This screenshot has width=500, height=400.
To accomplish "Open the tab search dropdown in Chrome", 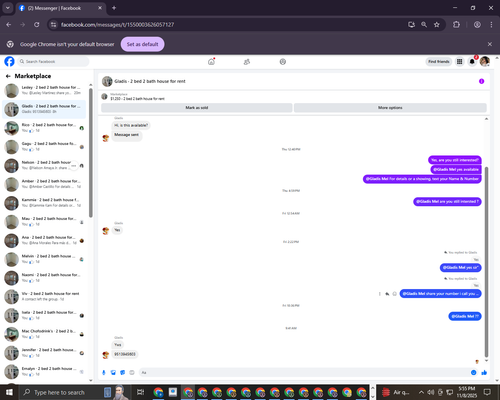I will tap(7, 8).
